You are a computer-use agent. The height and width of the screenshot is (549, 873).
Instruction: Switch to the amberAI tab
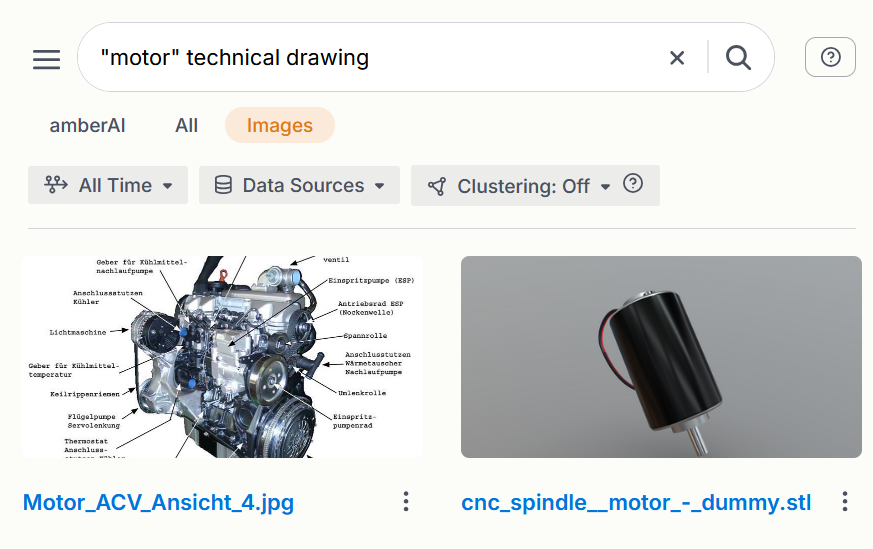pyautogui.click(x=88, y=125)
